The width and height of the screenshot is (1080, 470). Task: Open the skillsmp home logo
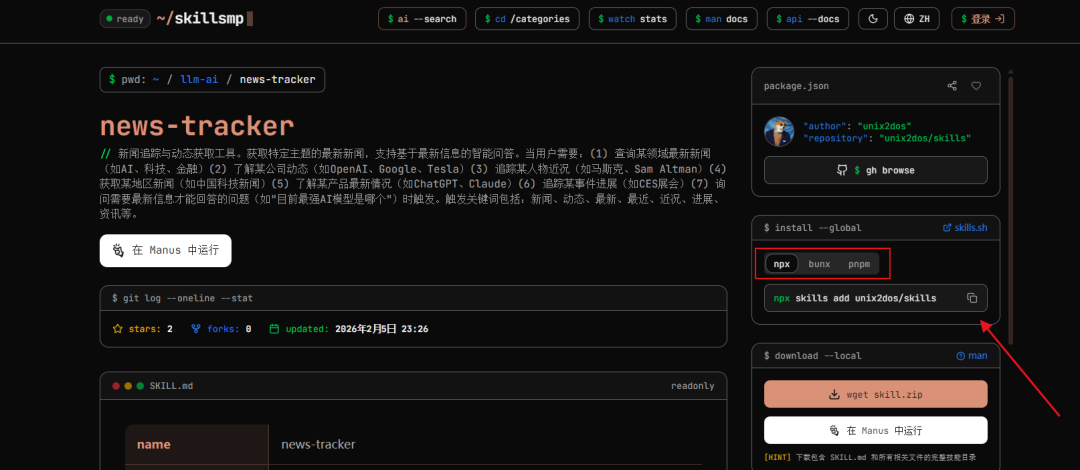[204, 19]
